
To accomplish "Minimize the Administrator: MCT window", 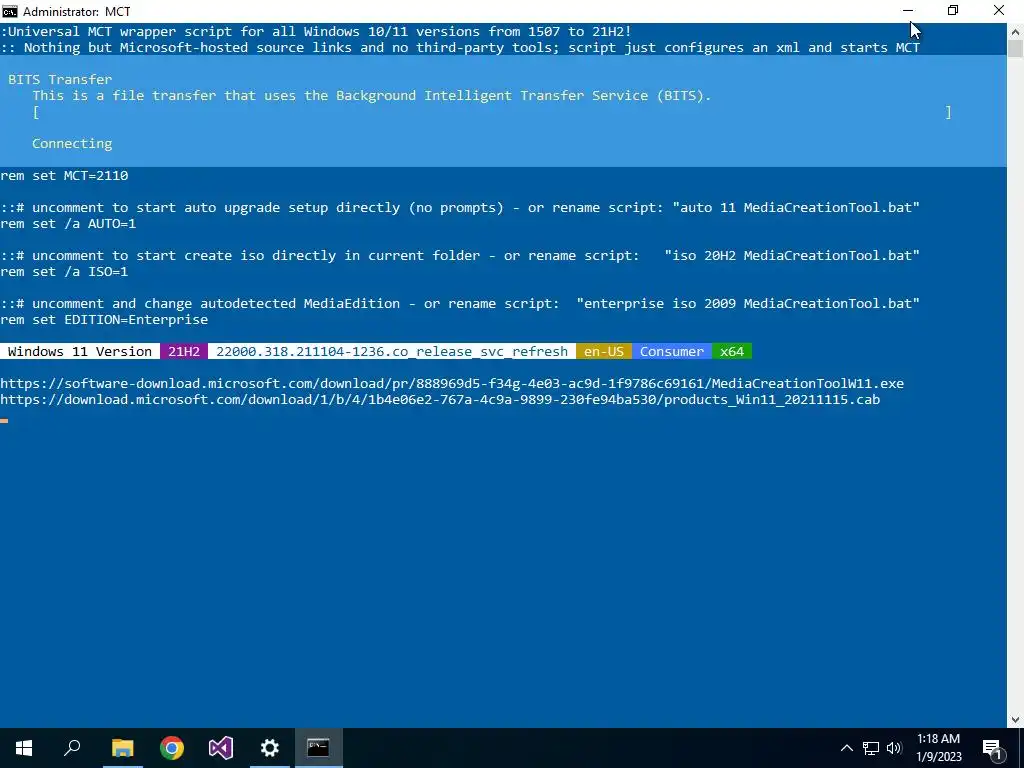I will [908, 11].
